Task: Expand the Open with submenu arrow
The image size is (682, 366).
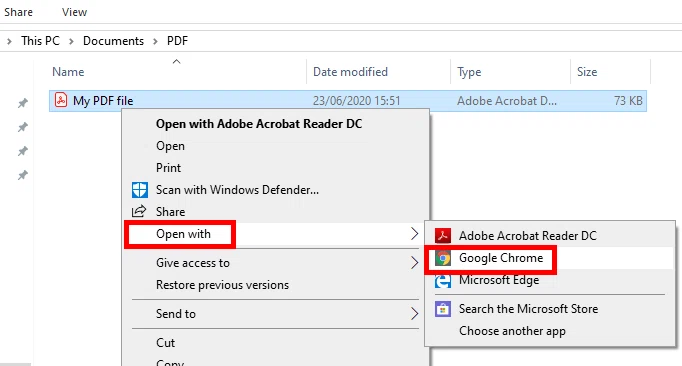Action: [414, 234]
